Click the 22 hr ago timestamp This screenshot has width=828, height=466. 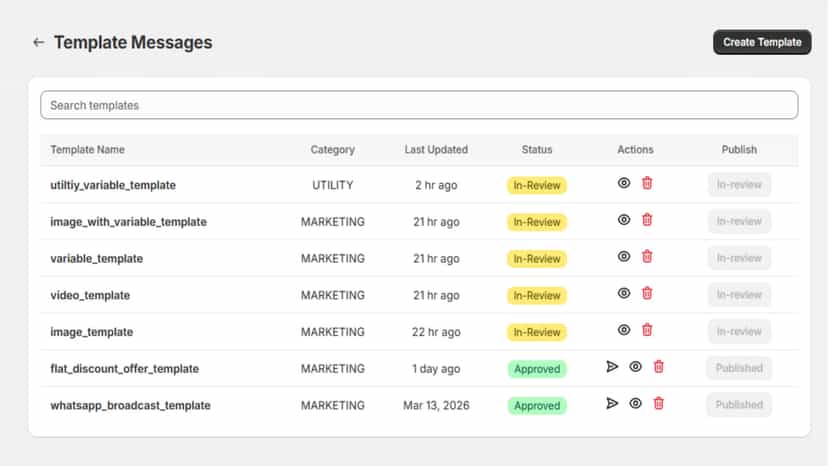[436, 332]
